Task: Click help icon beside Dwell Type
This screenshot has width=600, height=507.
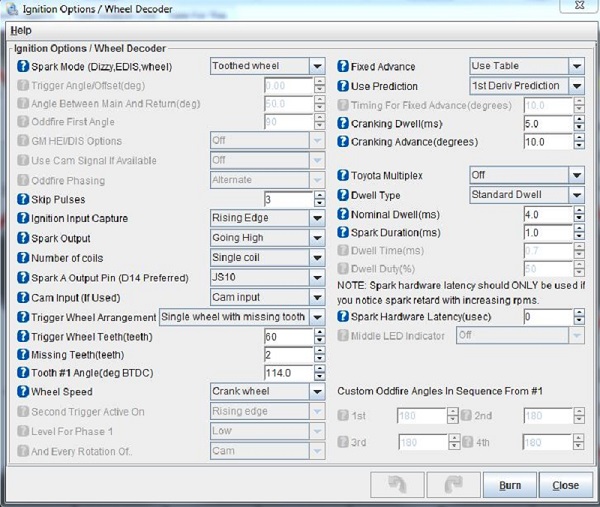Action: point(343,195)
